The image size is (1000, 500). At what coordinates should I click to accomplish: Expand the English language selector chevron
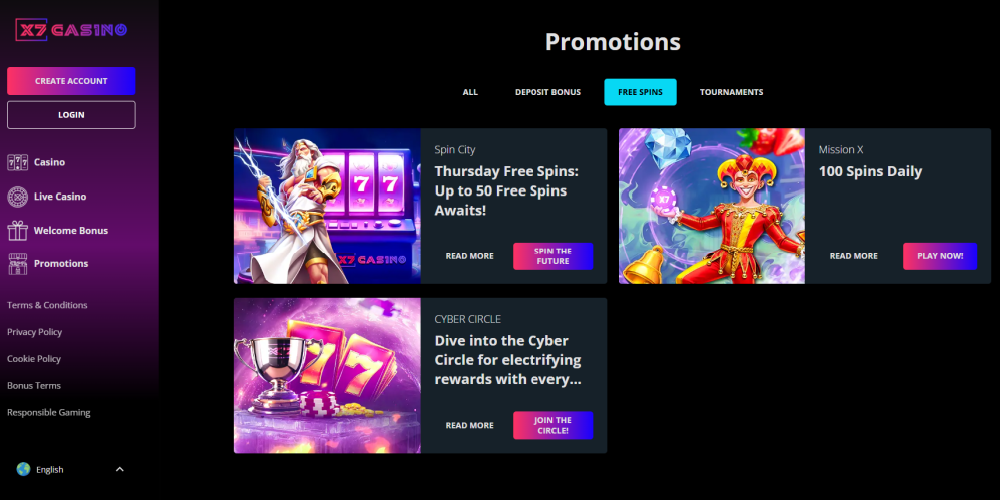click(x=119, y=469)
